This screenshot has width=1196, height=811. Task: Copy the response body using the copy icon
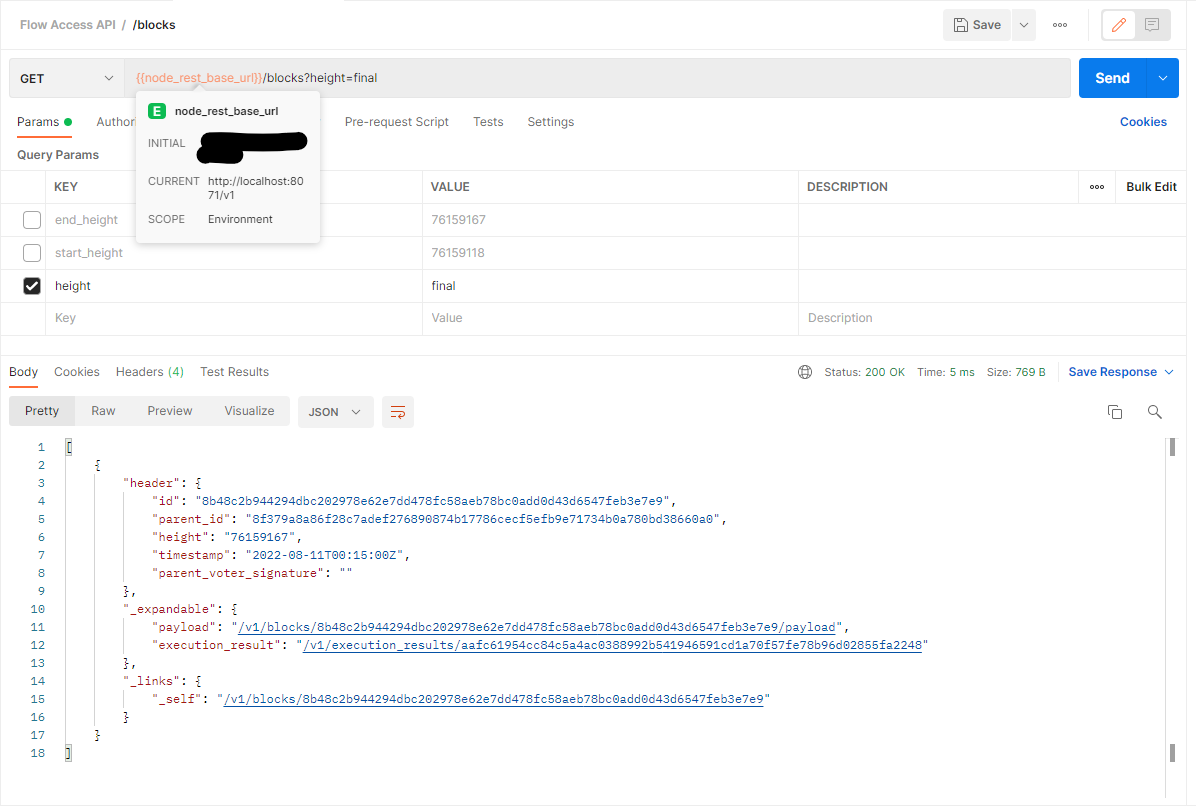click(1115, 411)
